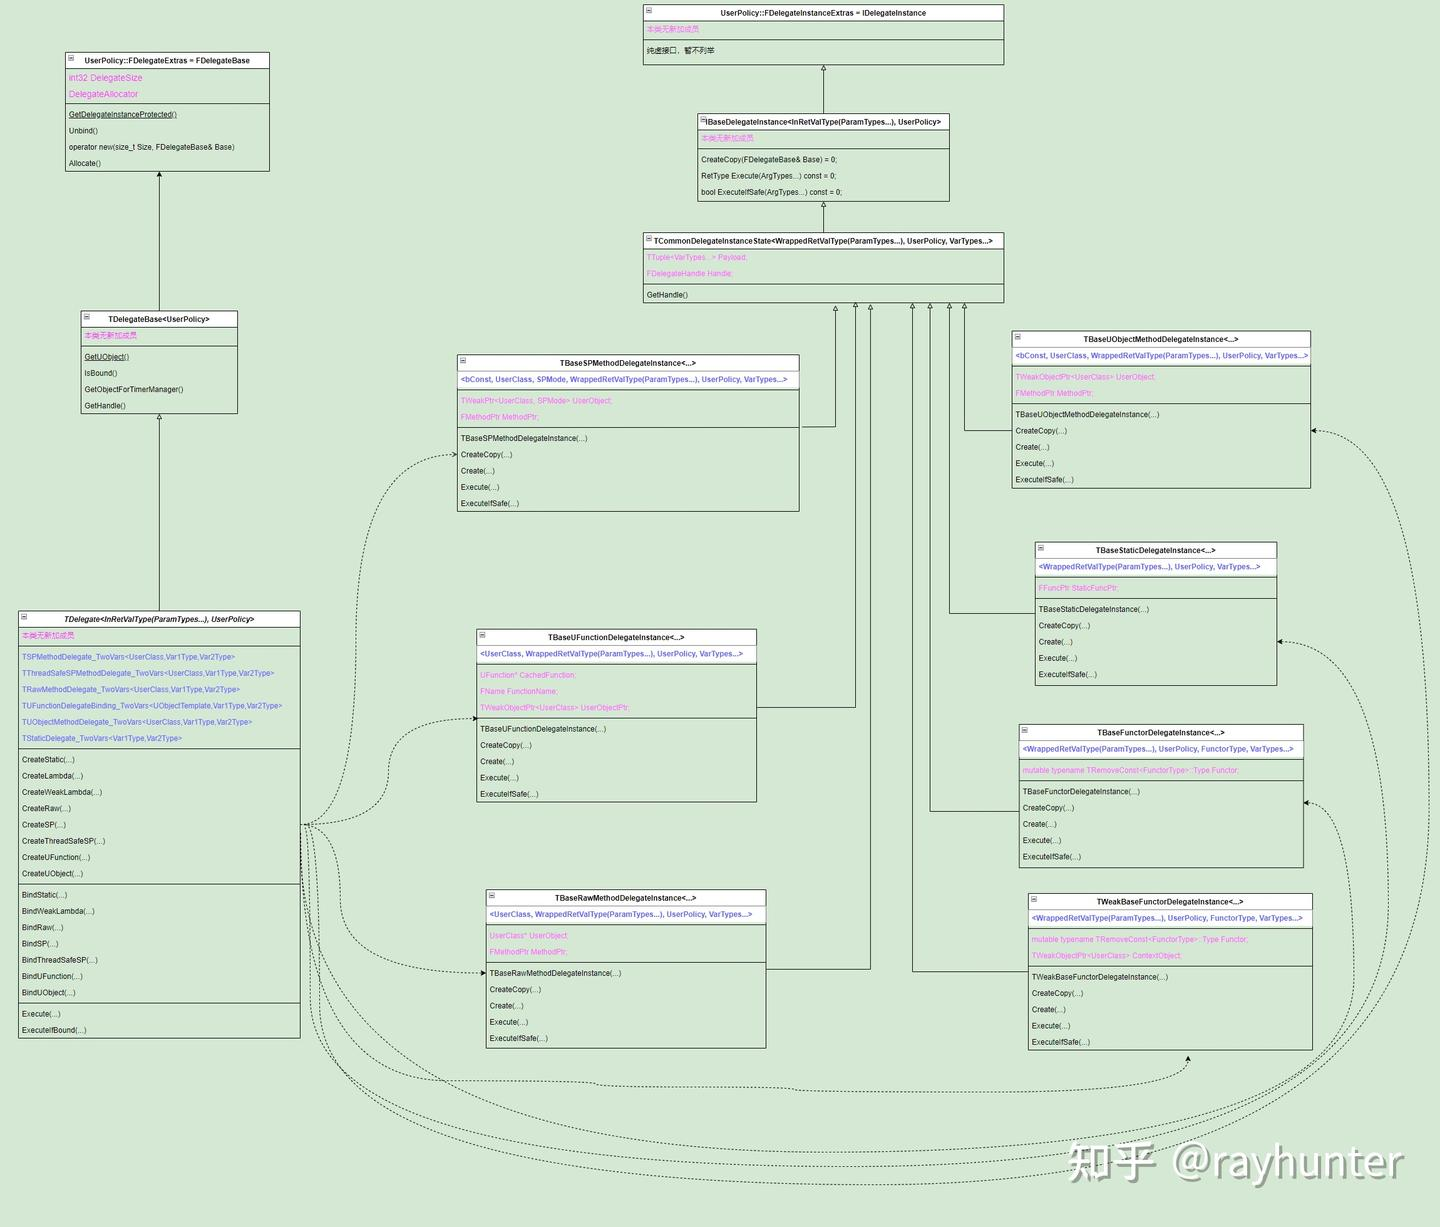Select ExecuteIfBound(...) in the TDelegate class

coord(54,1030)
